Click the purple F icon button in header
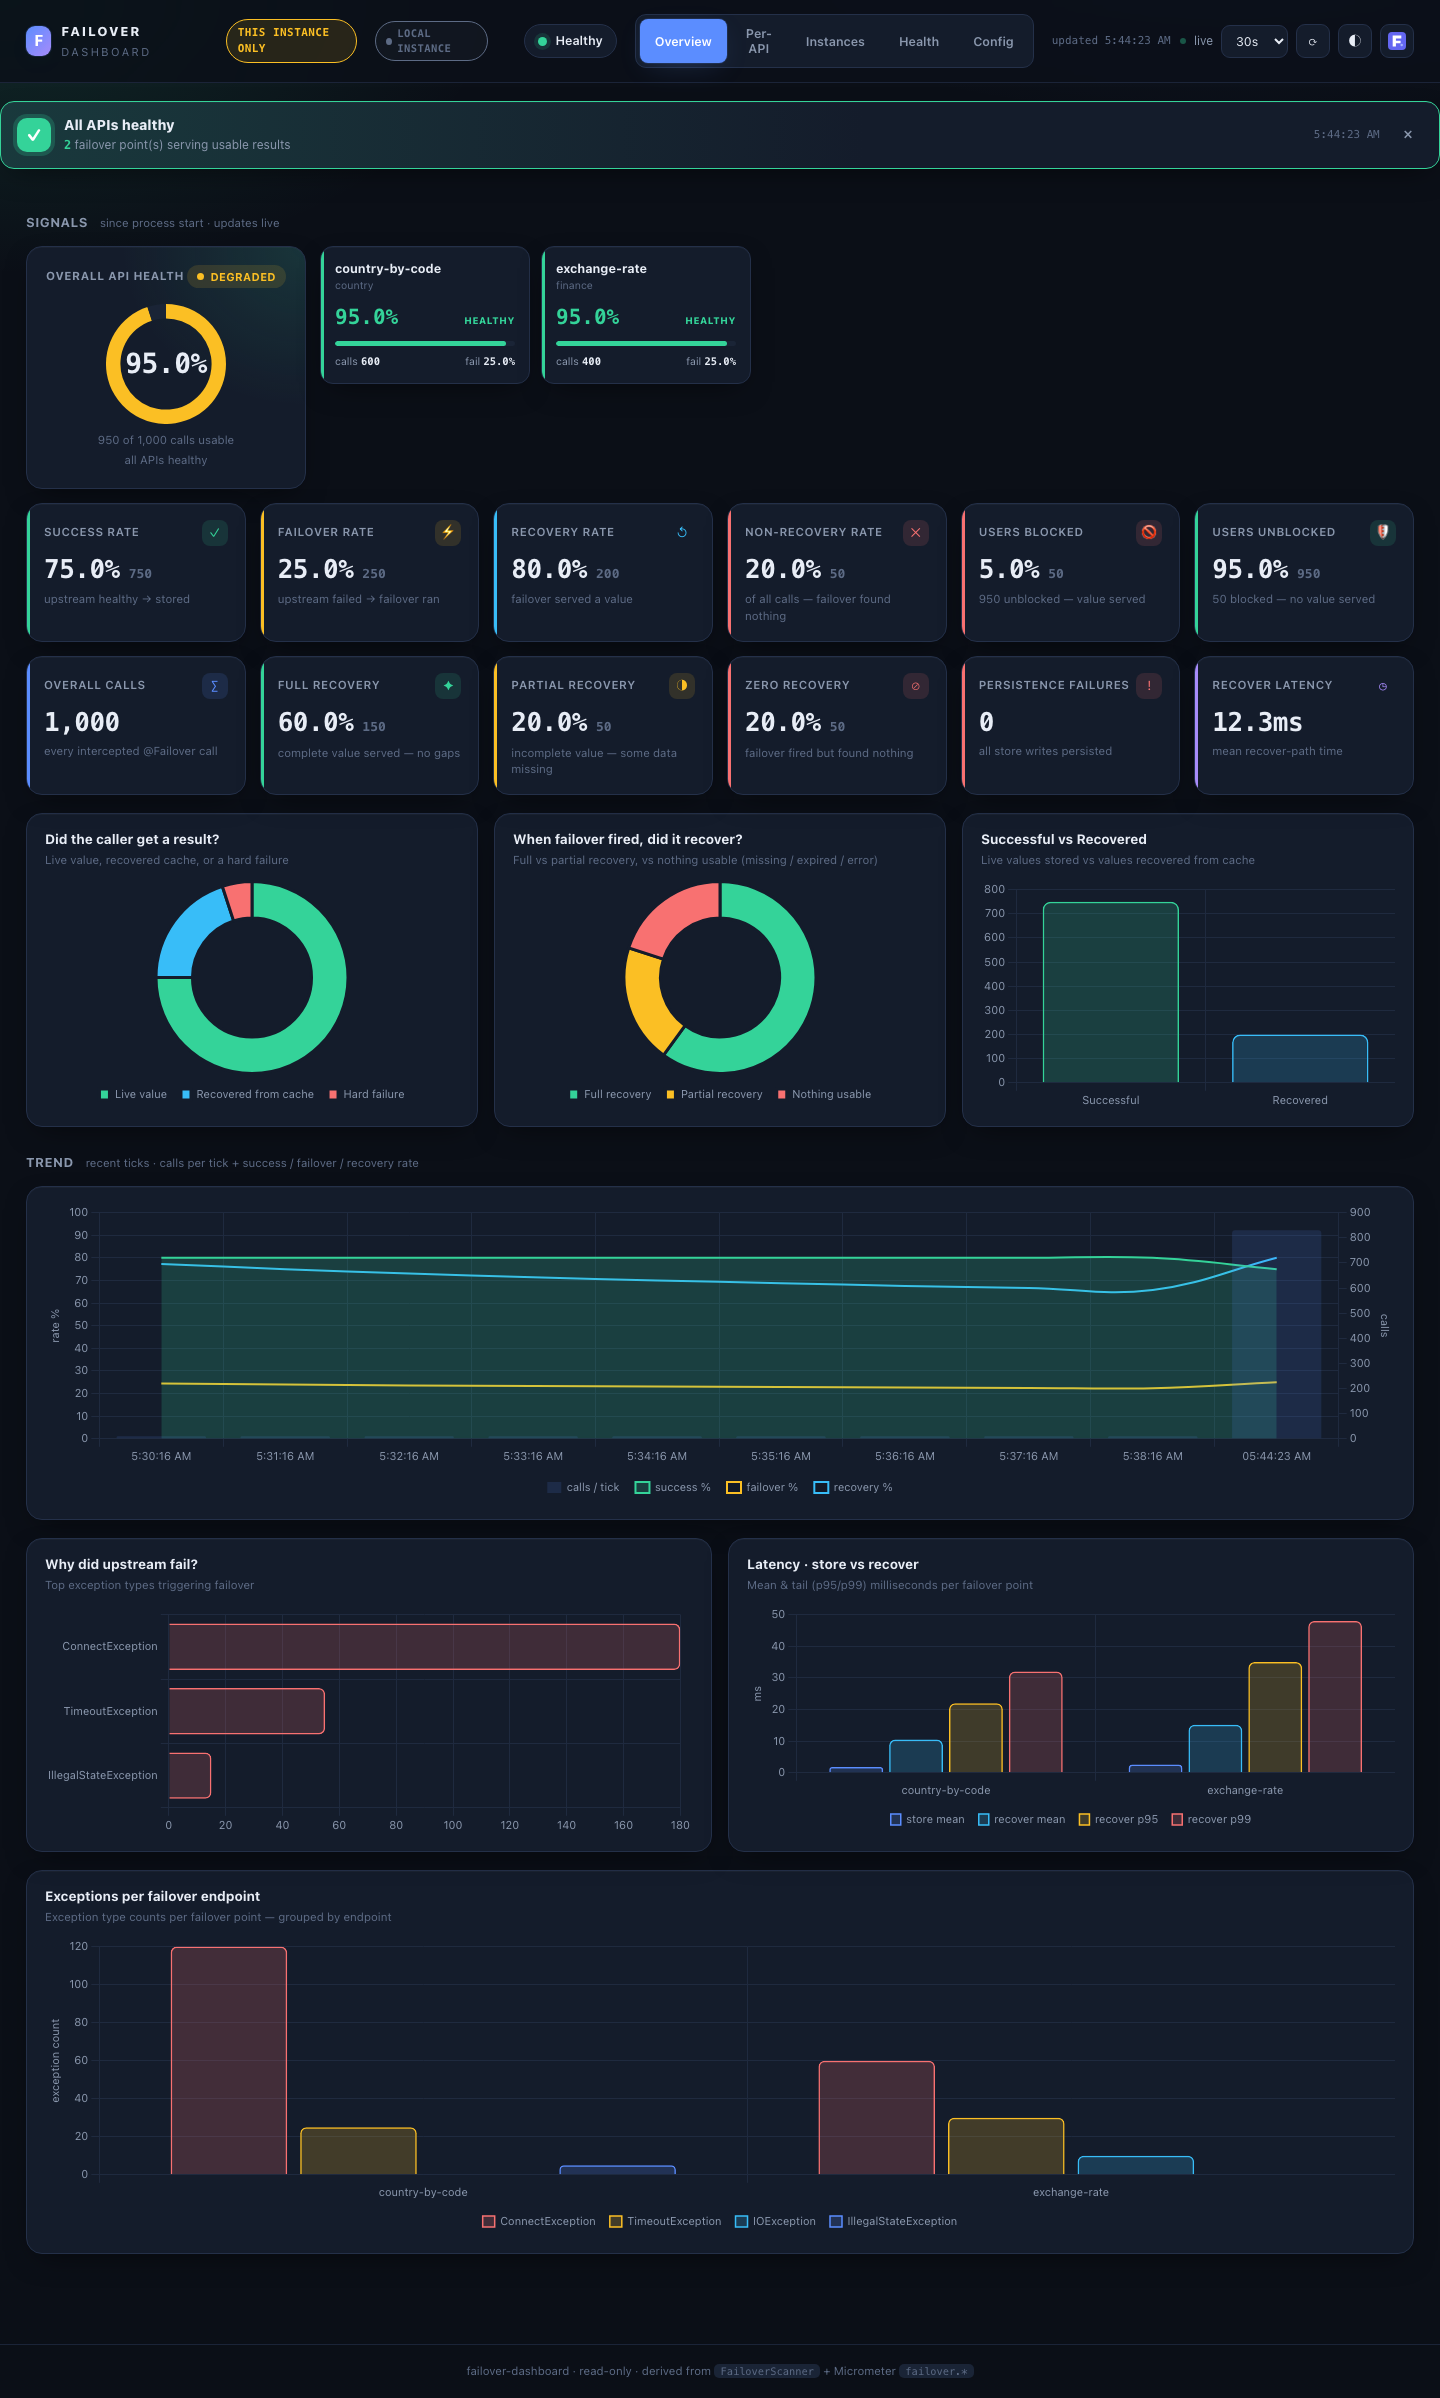 [1397, 41]
